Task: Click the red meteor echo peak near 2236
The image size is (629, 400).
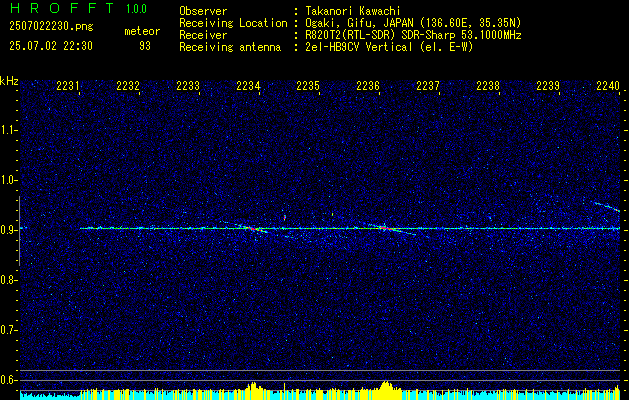Action: [x=386, y=228]
